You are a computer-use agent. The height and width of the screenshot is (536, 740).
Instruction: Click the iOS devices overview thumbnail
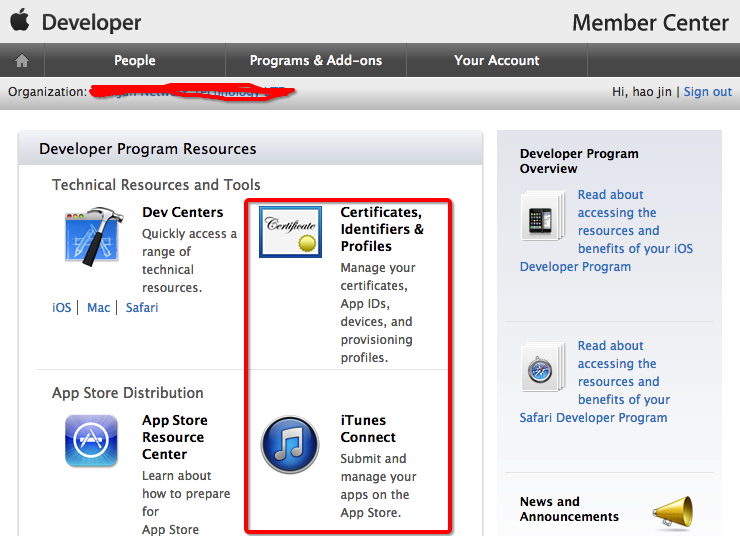pyautogui.click(x=543, y=216)
